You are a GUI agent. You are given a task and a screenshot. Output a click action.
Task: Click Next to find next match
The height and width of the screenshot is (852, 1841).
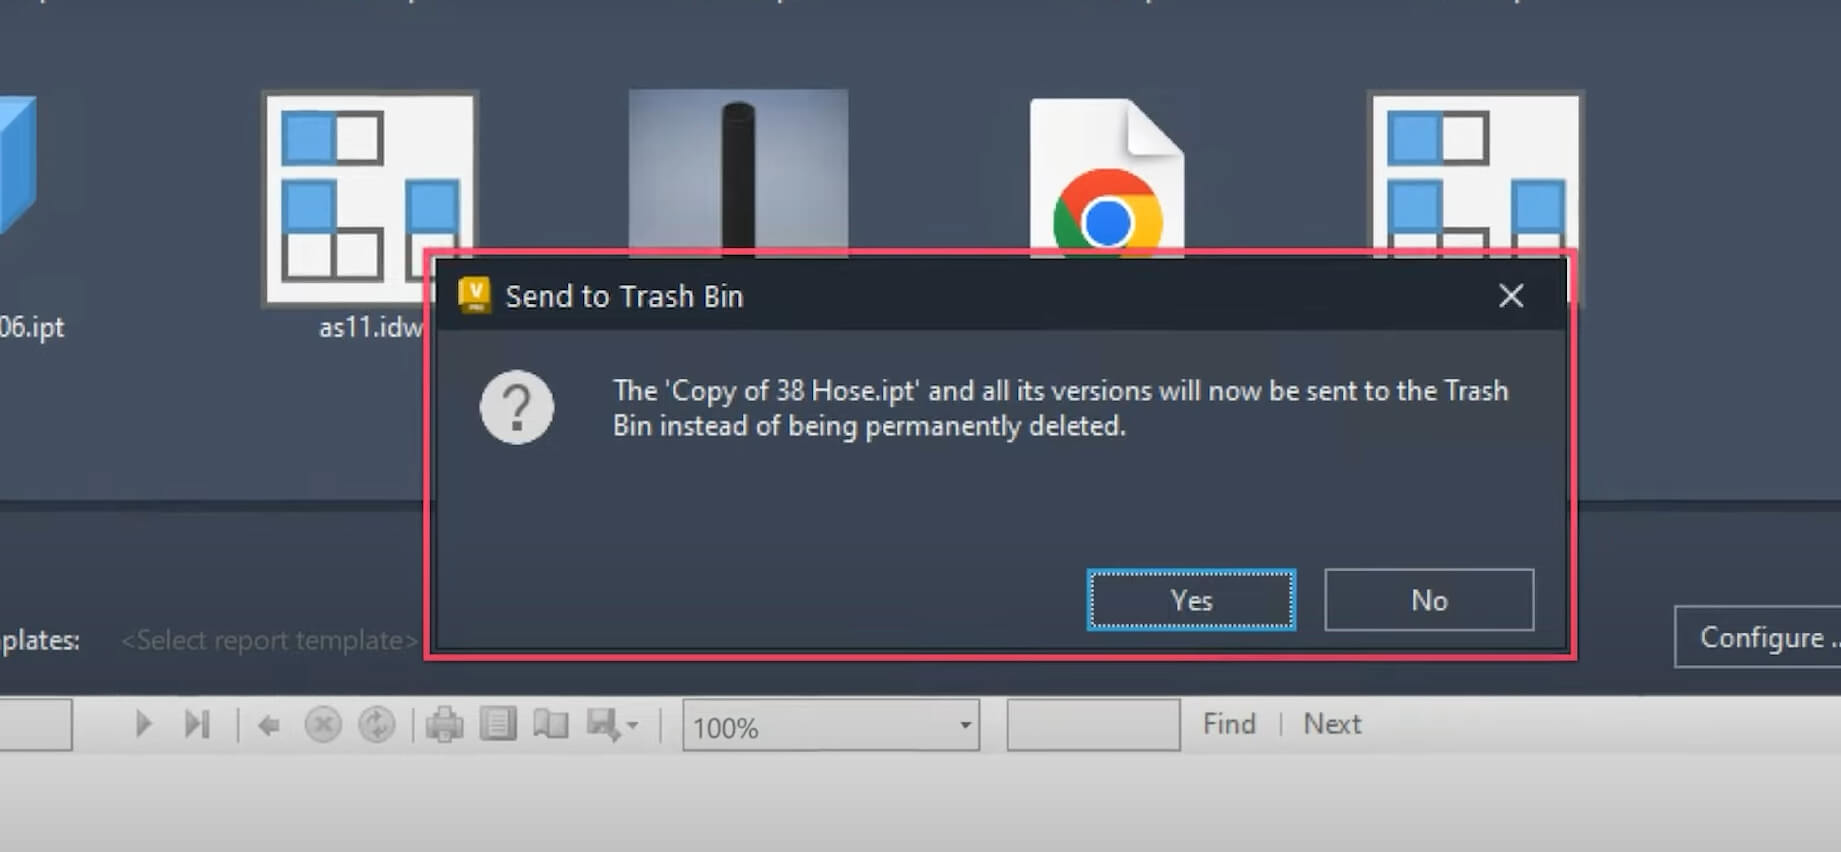click(1332, 724)
